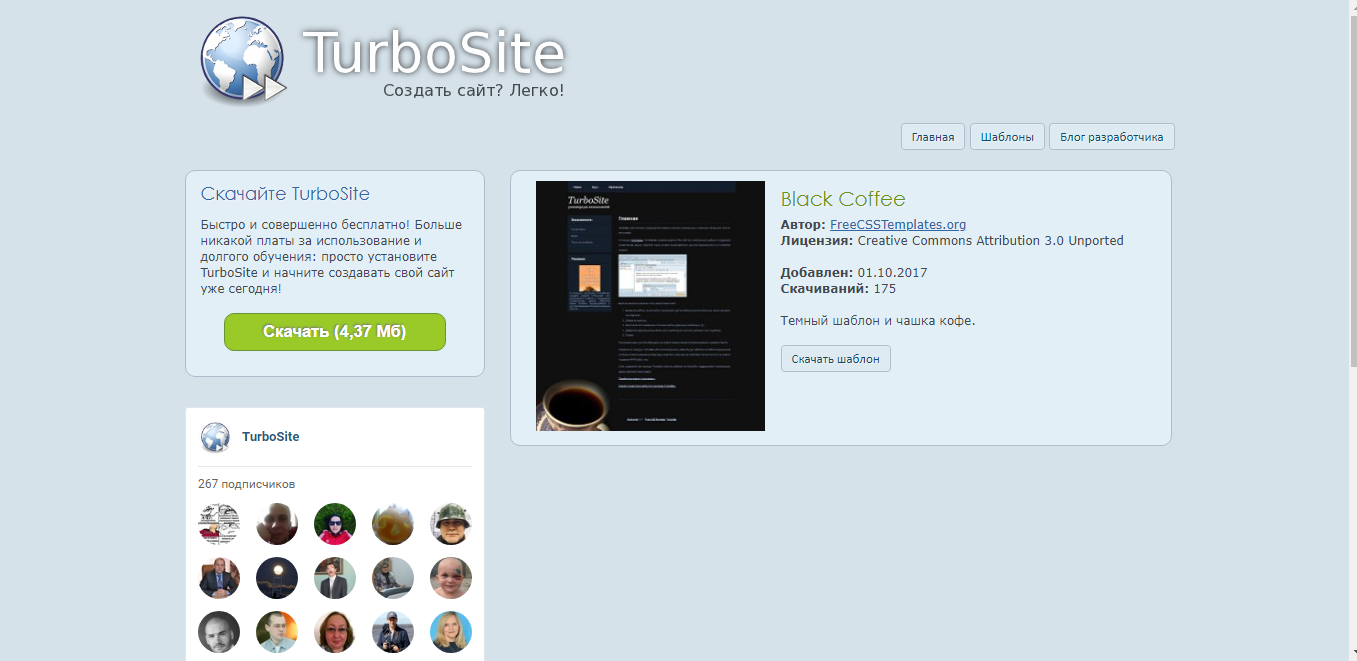
Task: Click the avatar with red background and sunglasses
Action: [x=335, y=523]
